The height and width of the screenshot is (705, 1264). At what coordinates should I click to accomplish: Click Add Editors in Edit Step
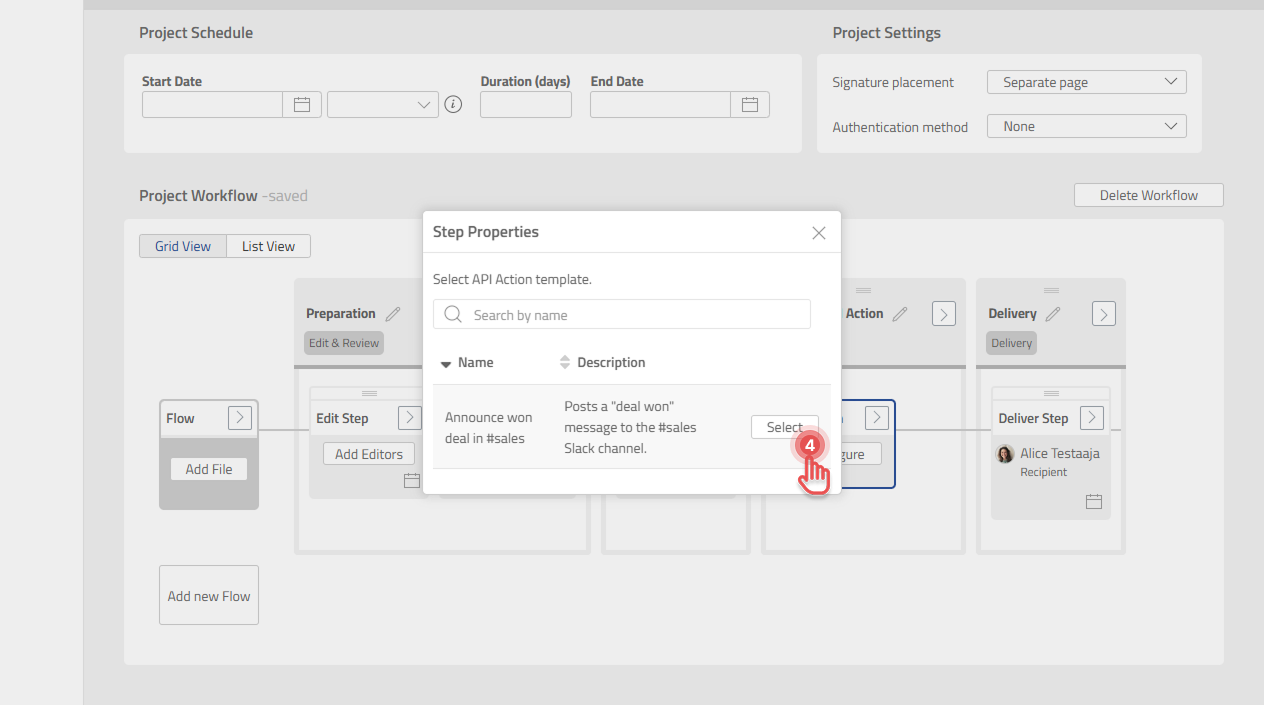[369, 454]
